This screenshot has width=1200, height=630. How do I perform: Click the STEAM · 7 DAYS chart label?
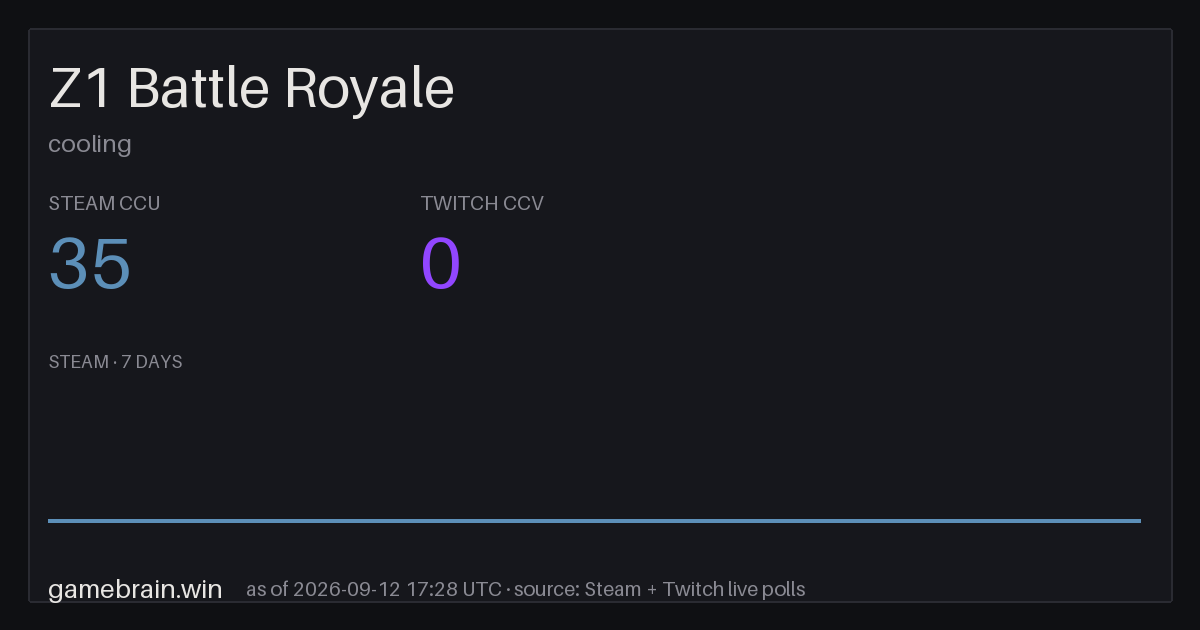click(x=116, y=362)
